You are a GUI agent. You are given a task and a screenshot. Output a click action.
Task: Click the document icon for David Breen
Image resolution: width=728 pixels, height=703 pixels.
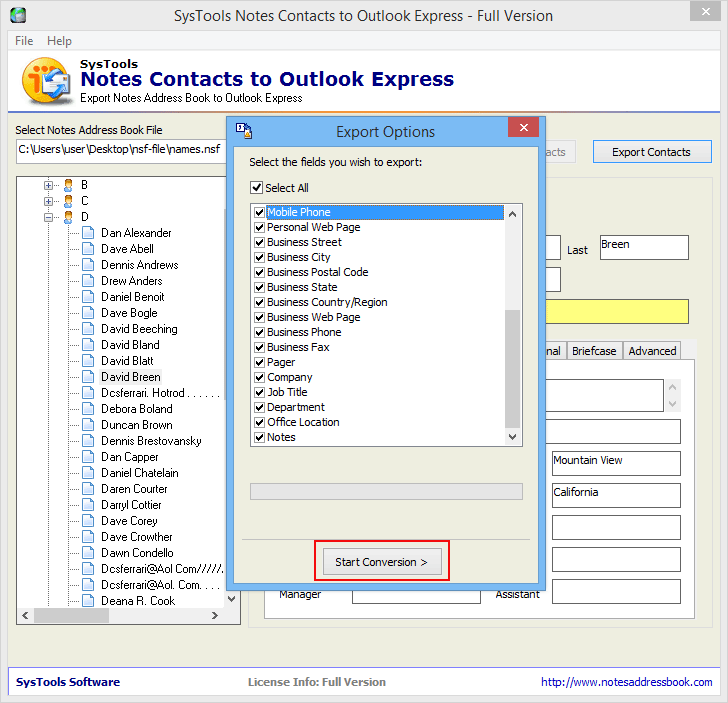point(88,377)
